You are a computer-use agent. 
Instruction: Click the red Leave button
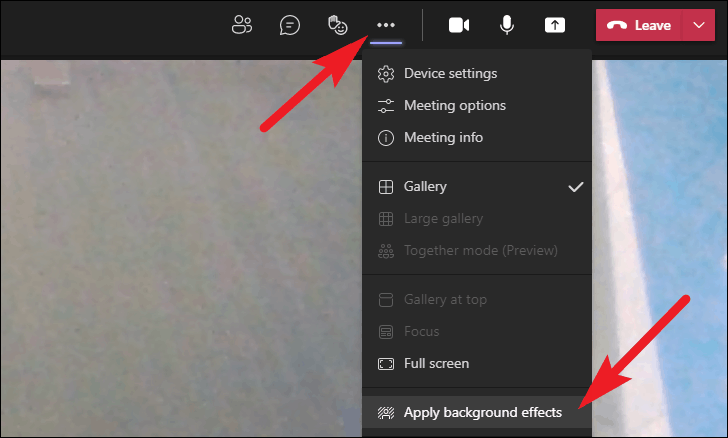(x=639, y=25)
